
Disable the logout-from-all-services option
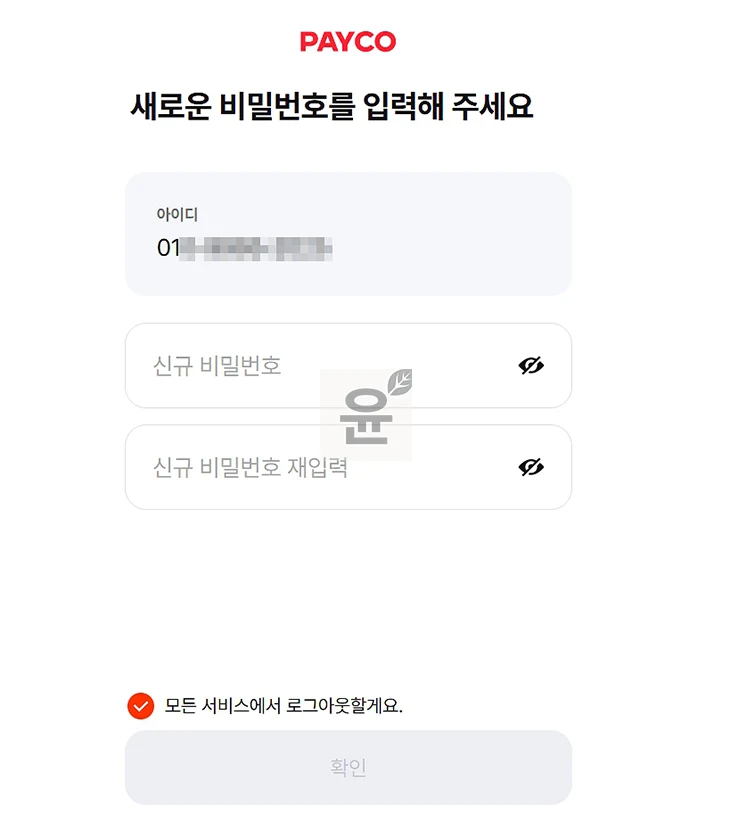(x=139, y=704)
